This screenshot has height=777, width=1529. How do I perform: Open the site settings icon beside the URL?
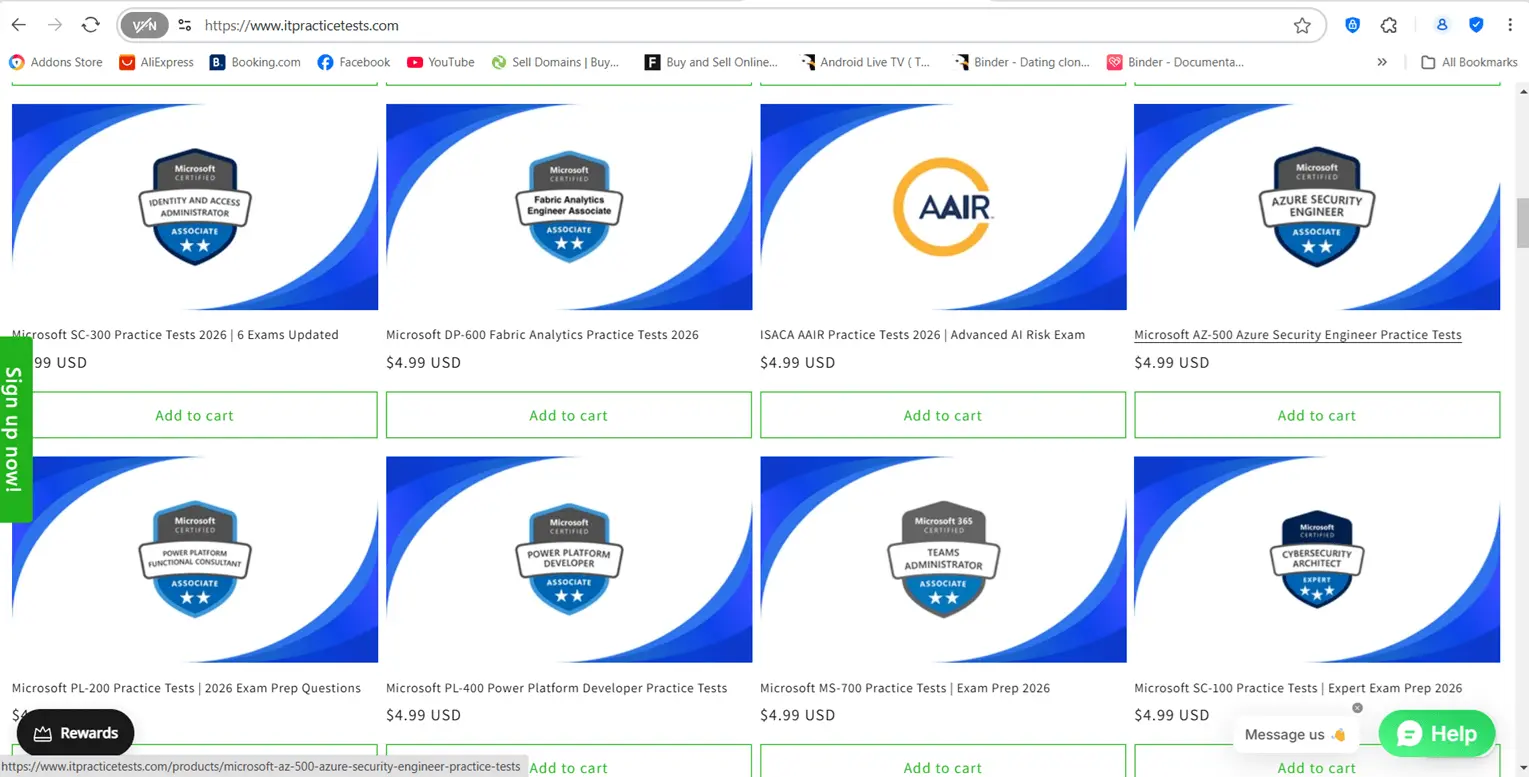click(184, 25)
